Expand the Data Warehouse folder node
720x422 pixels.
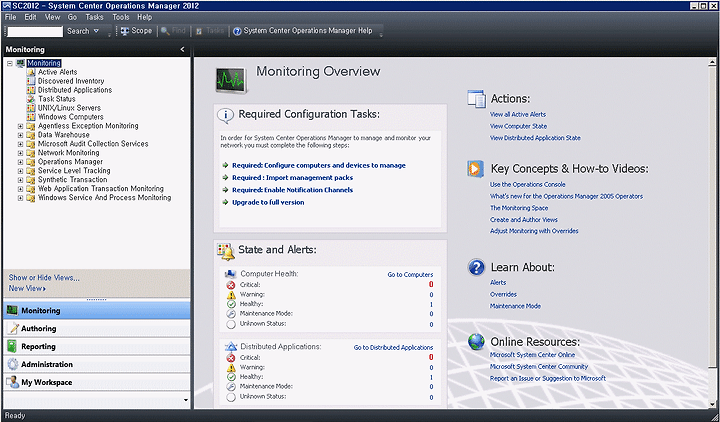point(20,135)
